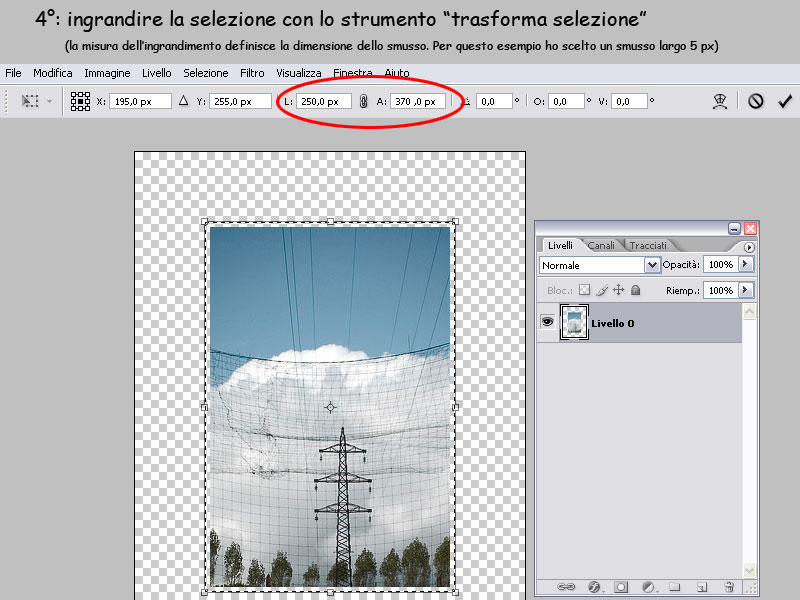Open the Riemp. value dropdown arrow
Image resolution: width=800 pixels, height=600 pixels.
(x=745, y=289)
